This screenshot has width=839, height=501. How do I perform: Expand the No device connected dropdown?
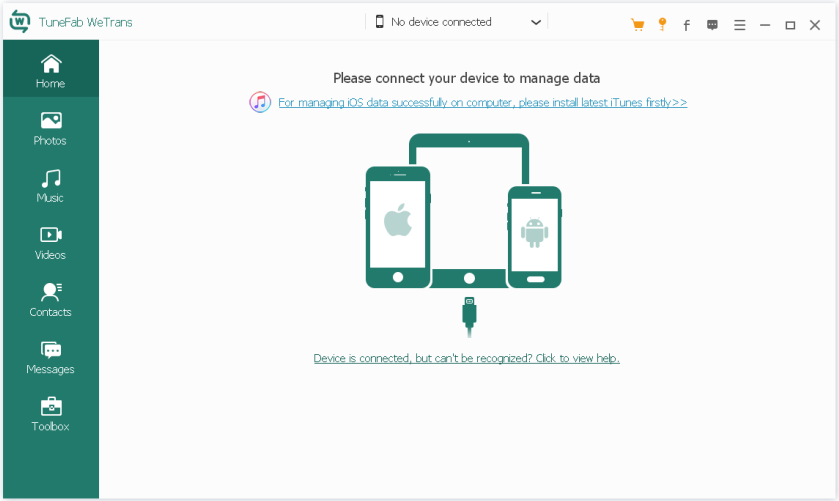tap(458, 22)
